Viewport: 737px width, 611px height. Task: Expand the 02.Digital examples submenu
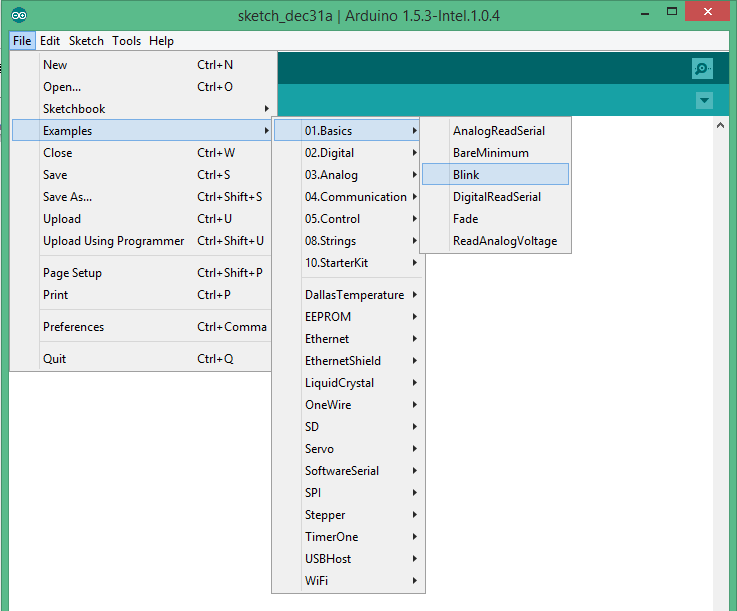pyautogui.click(x=330, y=153)
